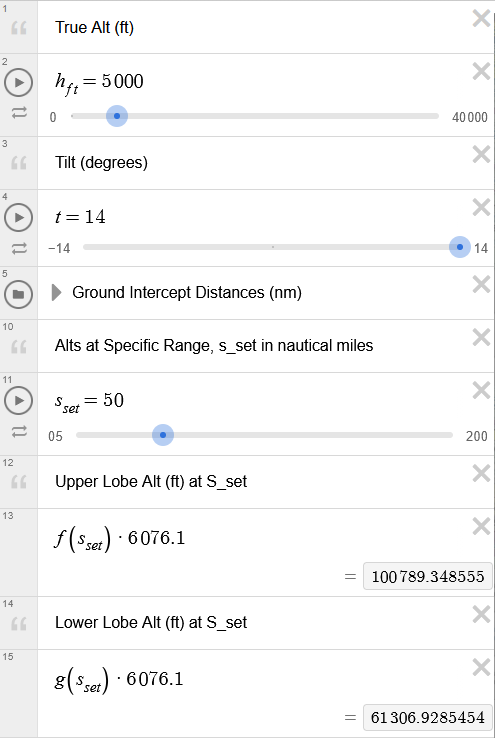Edit the t slider minimum value −14
This screenshot has width=495, height=738.
coord(59,248)
